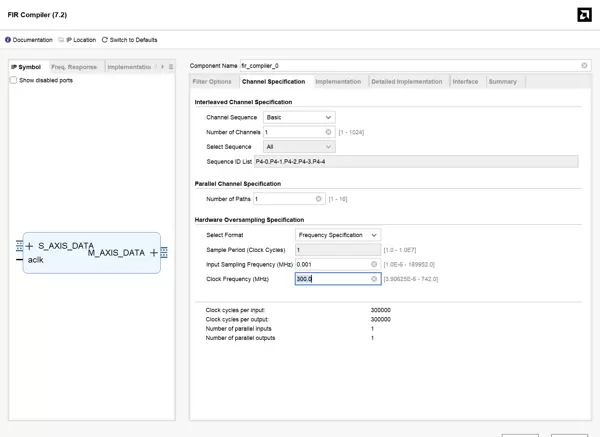Enable Show disabled ports checkbox
This screenshot has height=437, width=600.
coord(14,80)
